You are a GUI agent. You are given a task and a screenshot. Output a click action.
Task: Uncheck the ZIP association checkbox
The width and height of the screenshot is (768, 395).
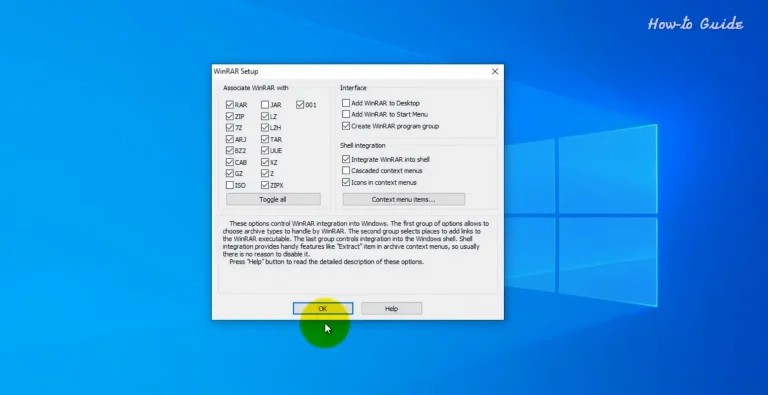(230, 117)
